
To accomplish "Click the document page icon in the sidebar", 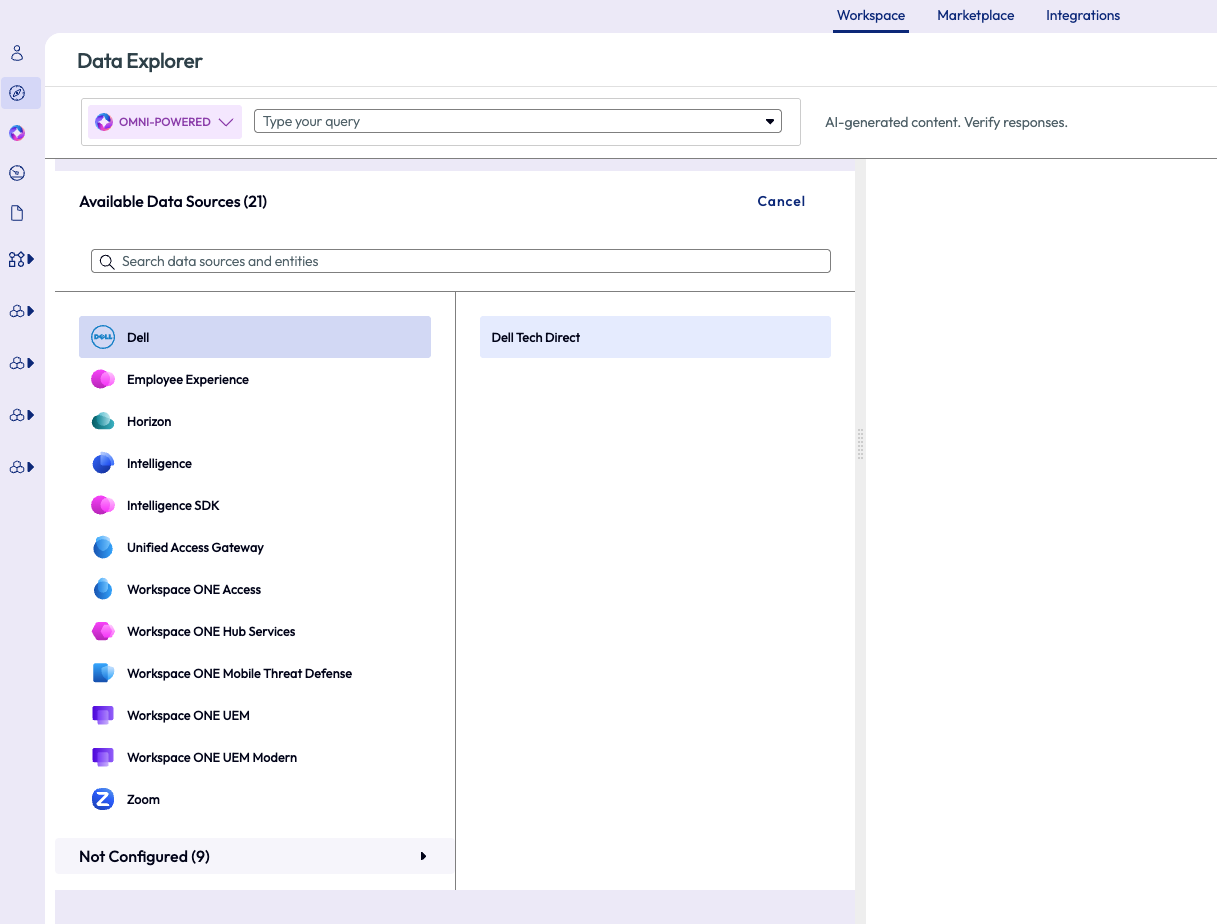I will 17,212.
